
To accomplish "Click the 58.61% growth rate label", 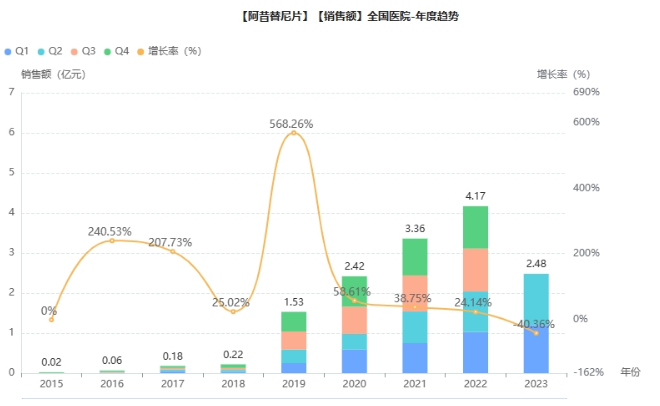I will [352, 292].
